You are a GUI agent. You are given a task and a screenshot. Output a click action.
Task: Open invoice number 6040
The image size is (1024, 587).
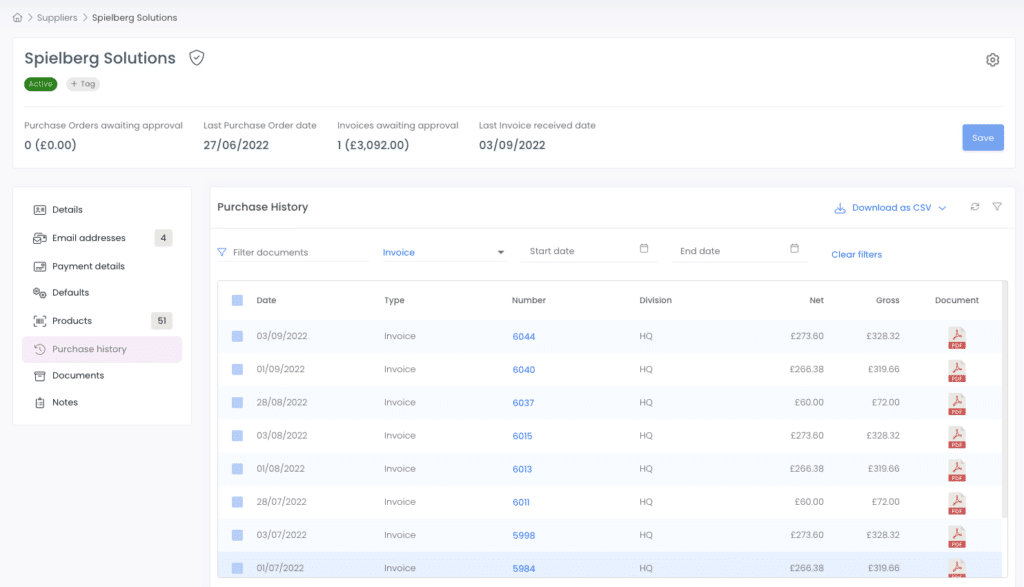524,370
